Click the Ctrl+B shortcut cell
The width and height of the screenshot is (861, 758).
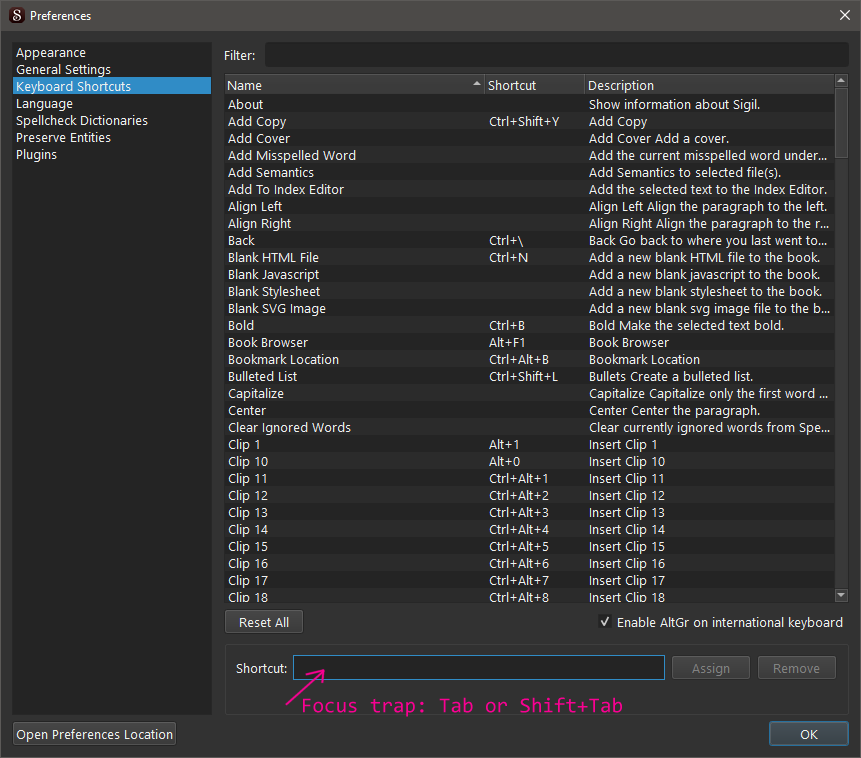(x=534, y=326)
